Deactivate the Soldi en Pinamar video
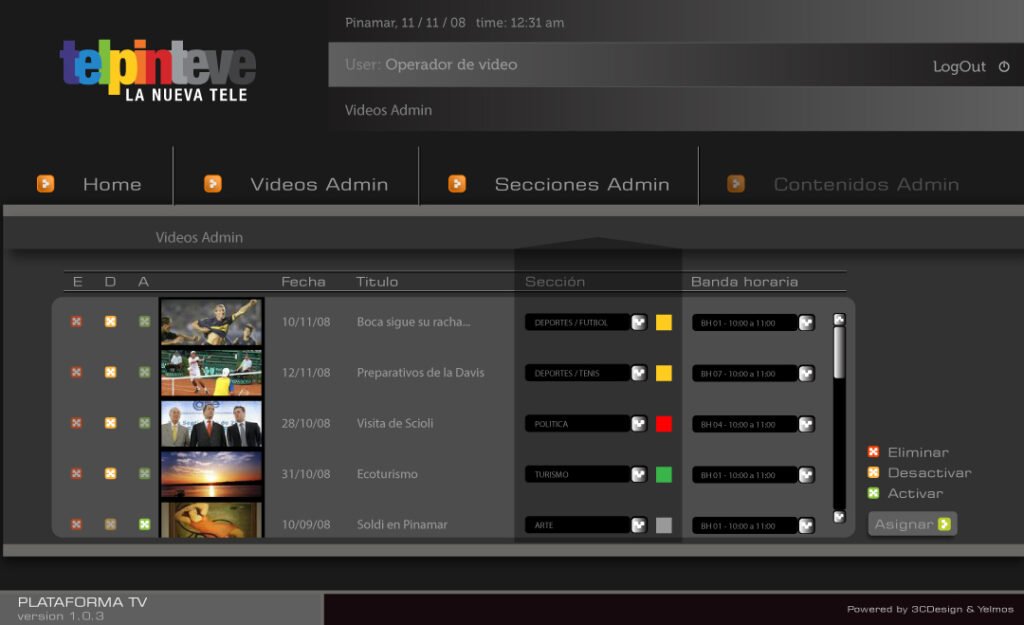This screenshot has width=1024, height=625. 110,524
